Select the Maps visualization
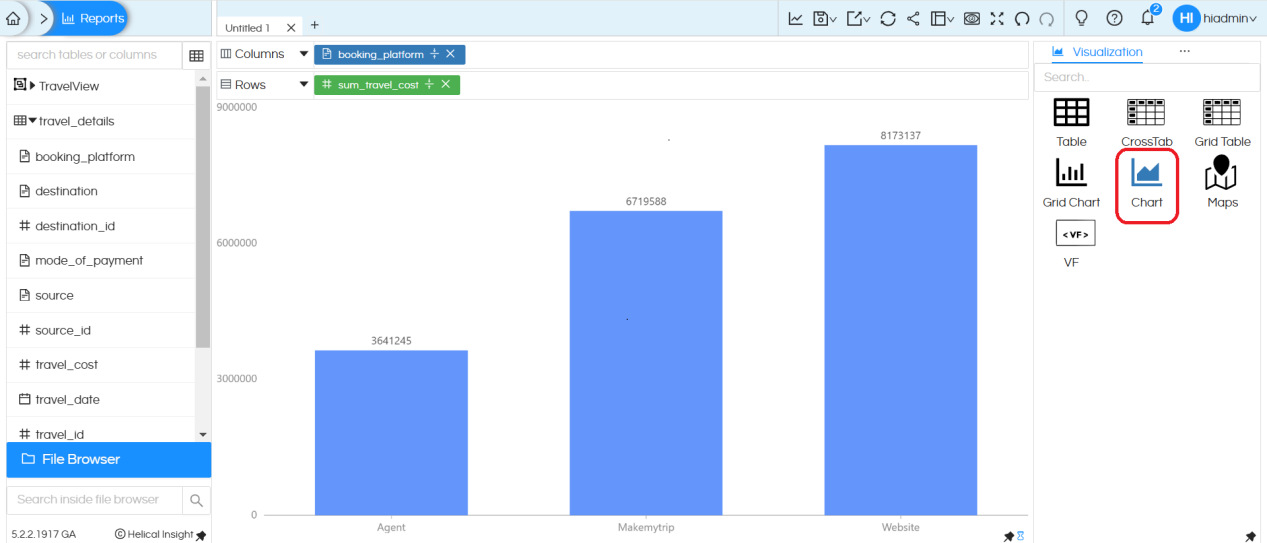This screenshot has height=543, width=1267. coord(1222,183)
